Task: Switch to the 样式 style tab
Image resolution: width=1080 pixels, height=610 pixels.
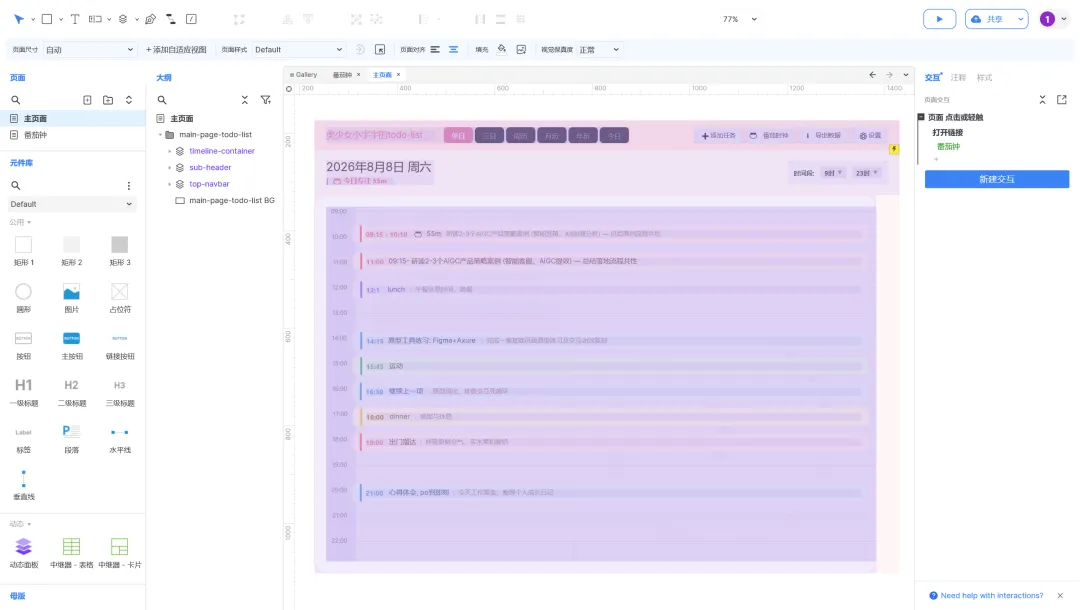Action: point(984,78)
